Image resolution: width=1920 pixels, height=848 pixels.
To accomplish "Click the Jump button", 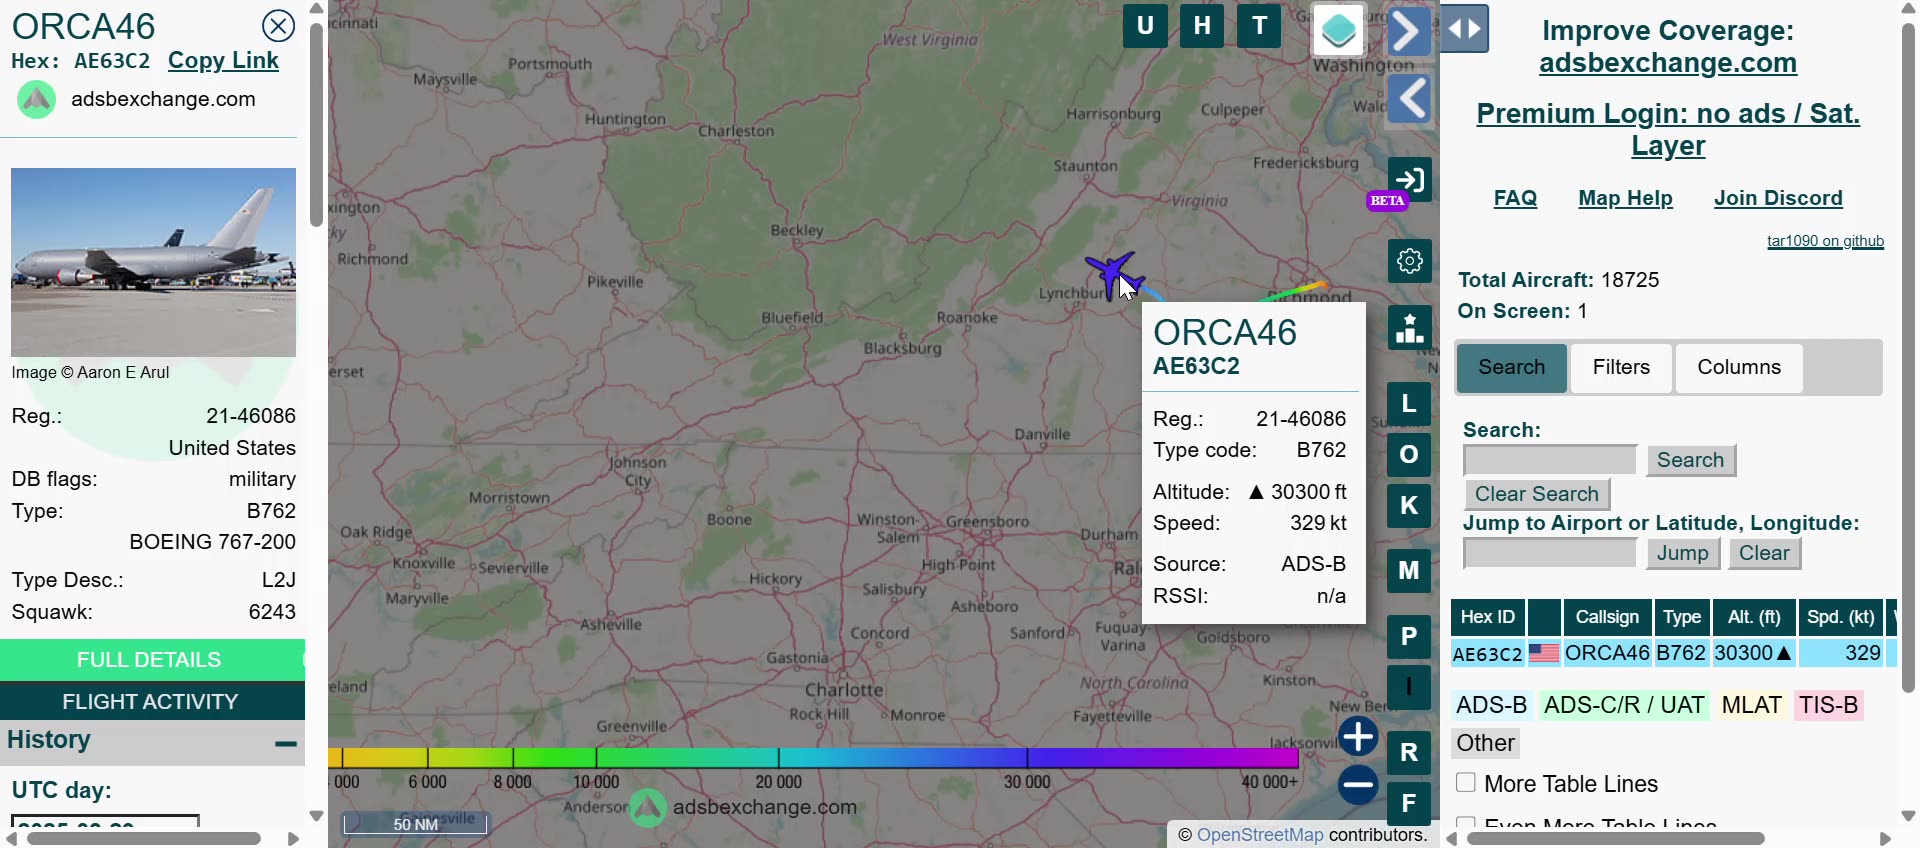I will point(1683,553).
